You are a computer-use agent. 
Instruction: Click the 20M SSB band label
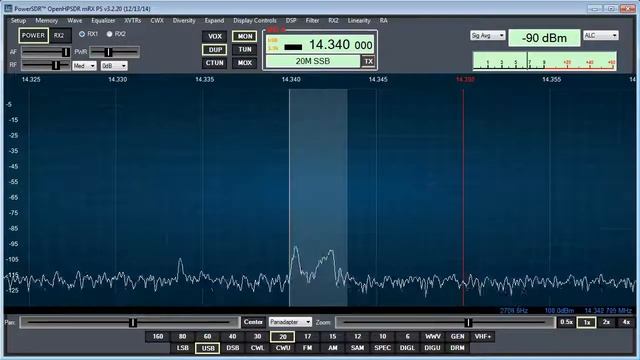tap(313, 61)
